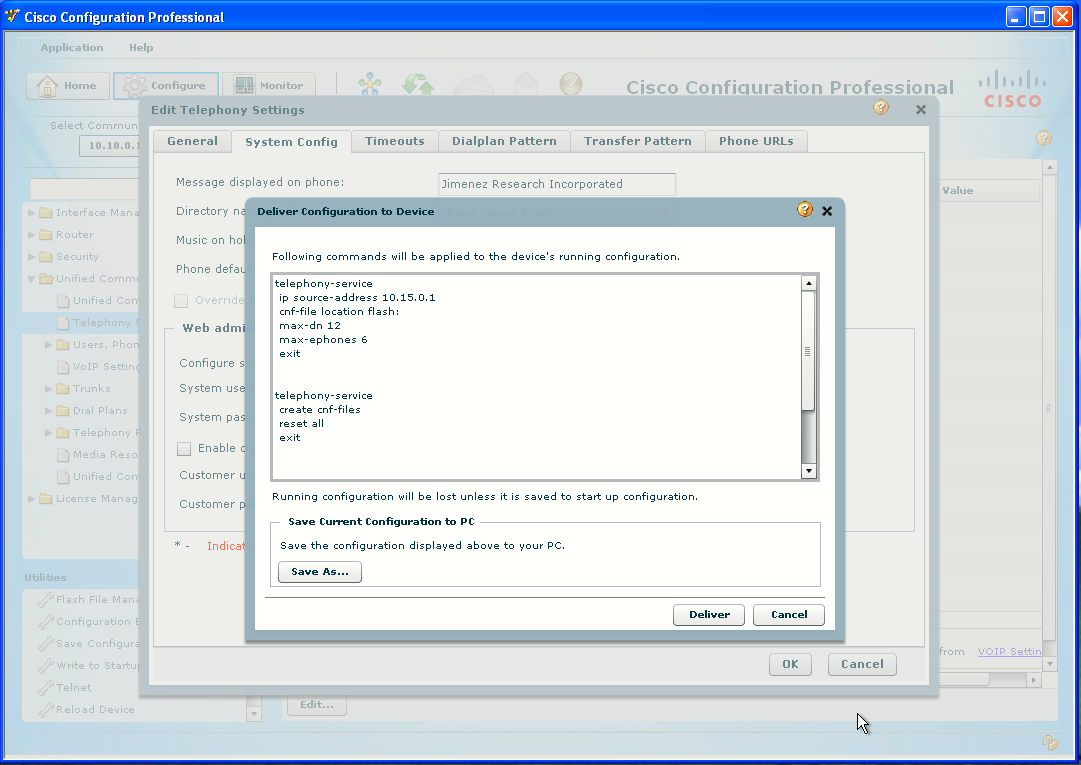Open Flash File Management utility
Viewport: 1081px width, 765px height.
tap(90, 600)
